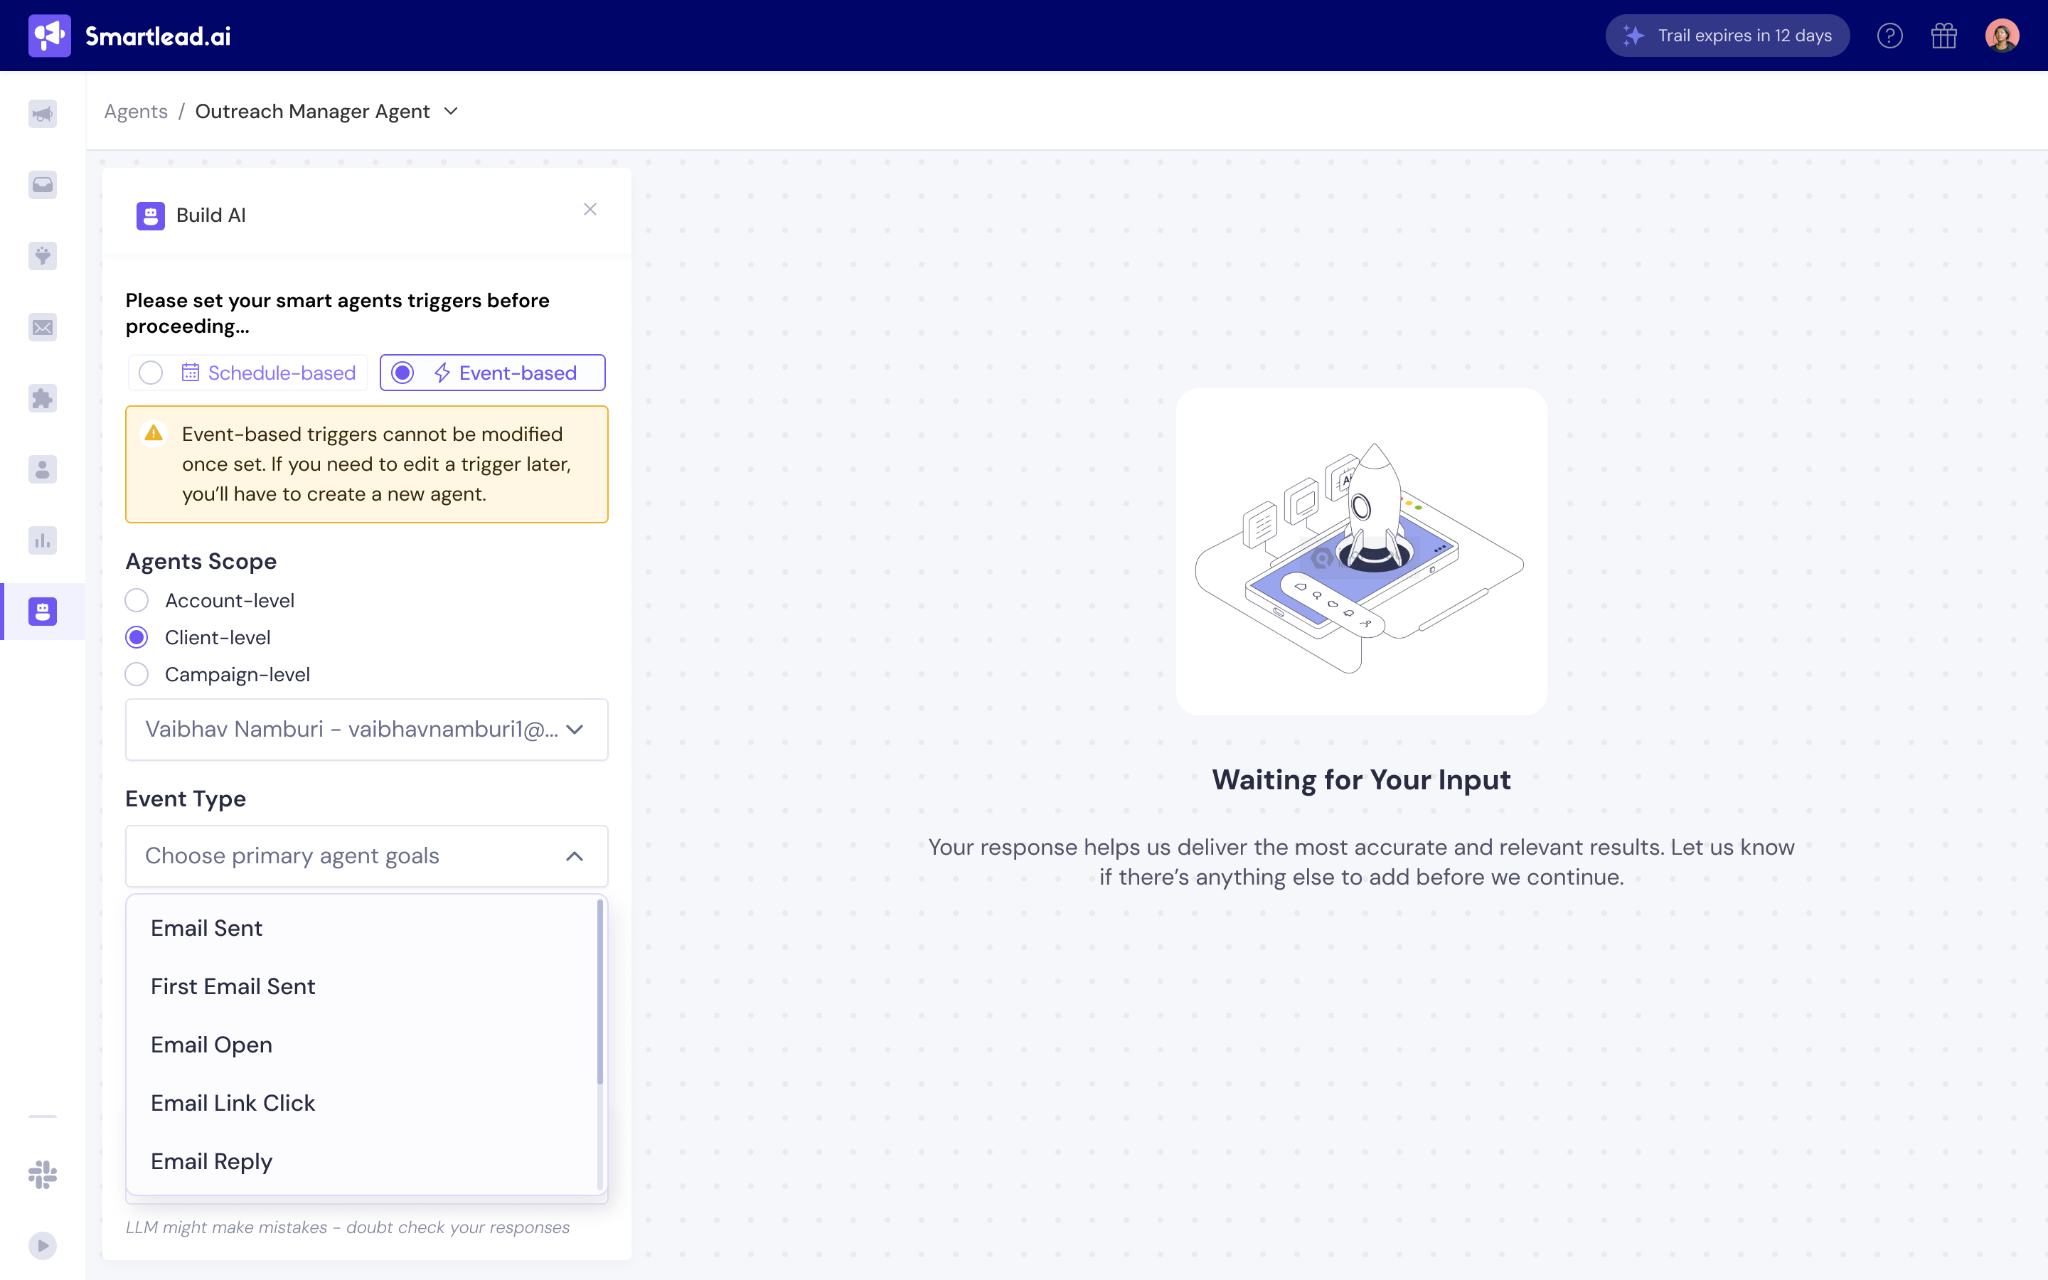This screenshot has width=2048, height=1280.
Task: Close the Build AI panel
Action: 590,209
